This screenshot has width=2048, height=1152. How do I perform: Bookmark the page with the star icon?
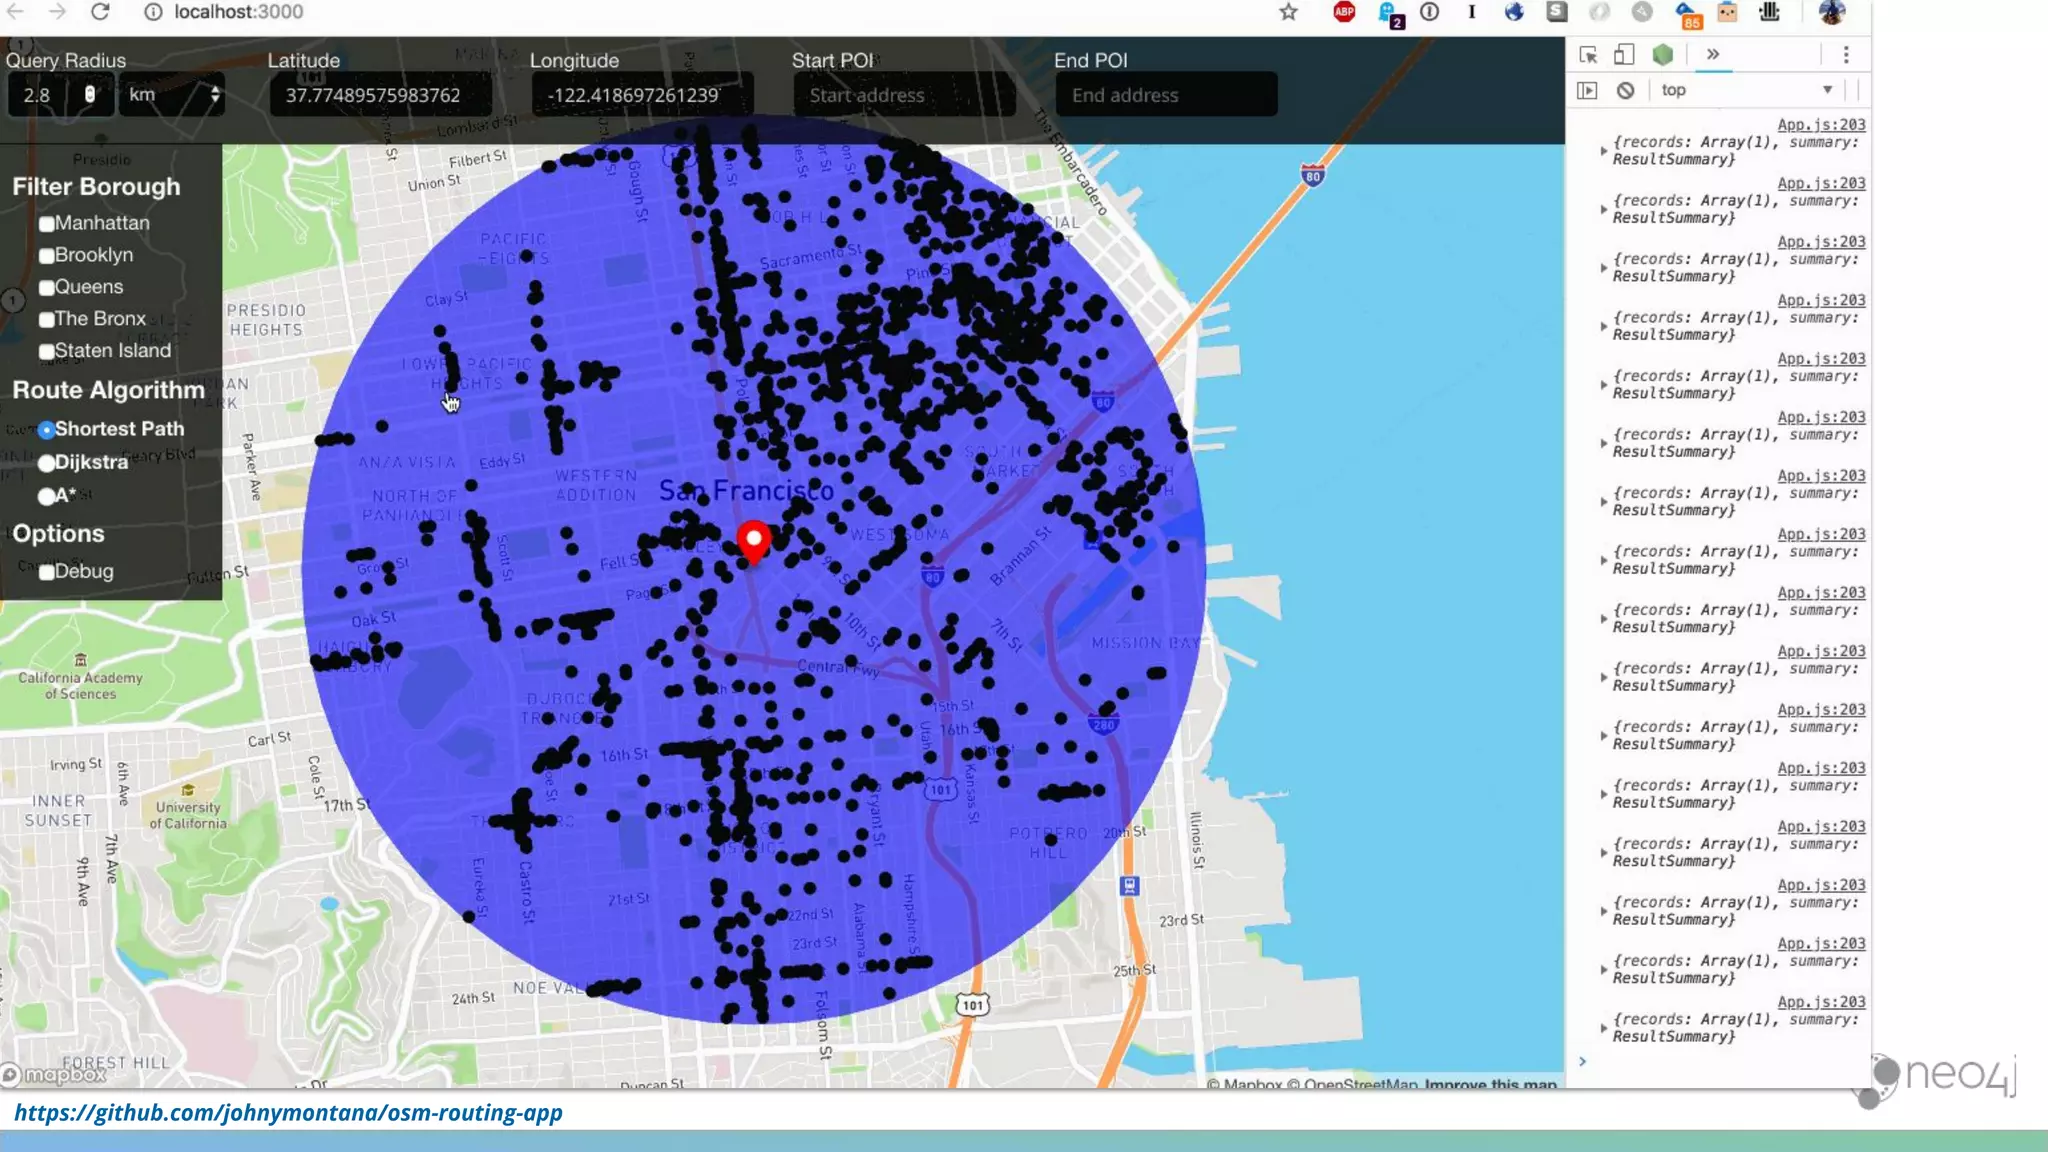(x=1288, y=12)
